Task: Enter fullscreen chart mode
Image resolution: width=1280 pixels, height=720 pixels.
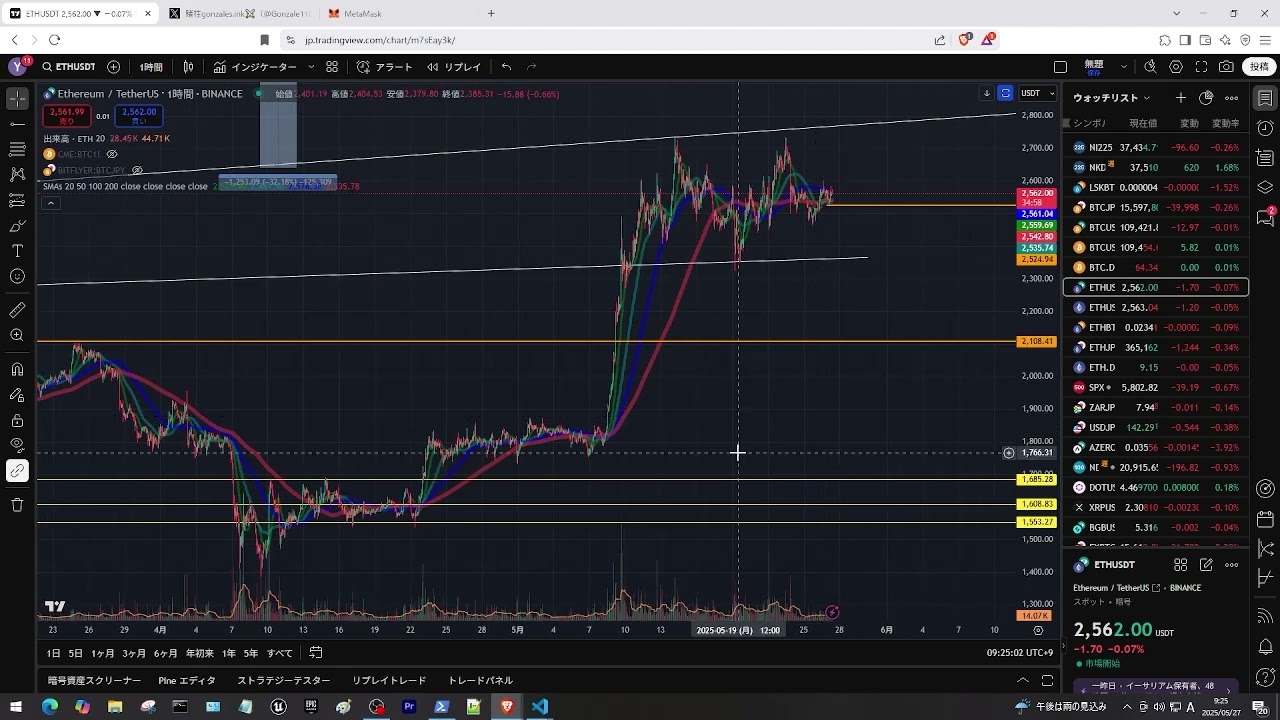Action: 1201,67
